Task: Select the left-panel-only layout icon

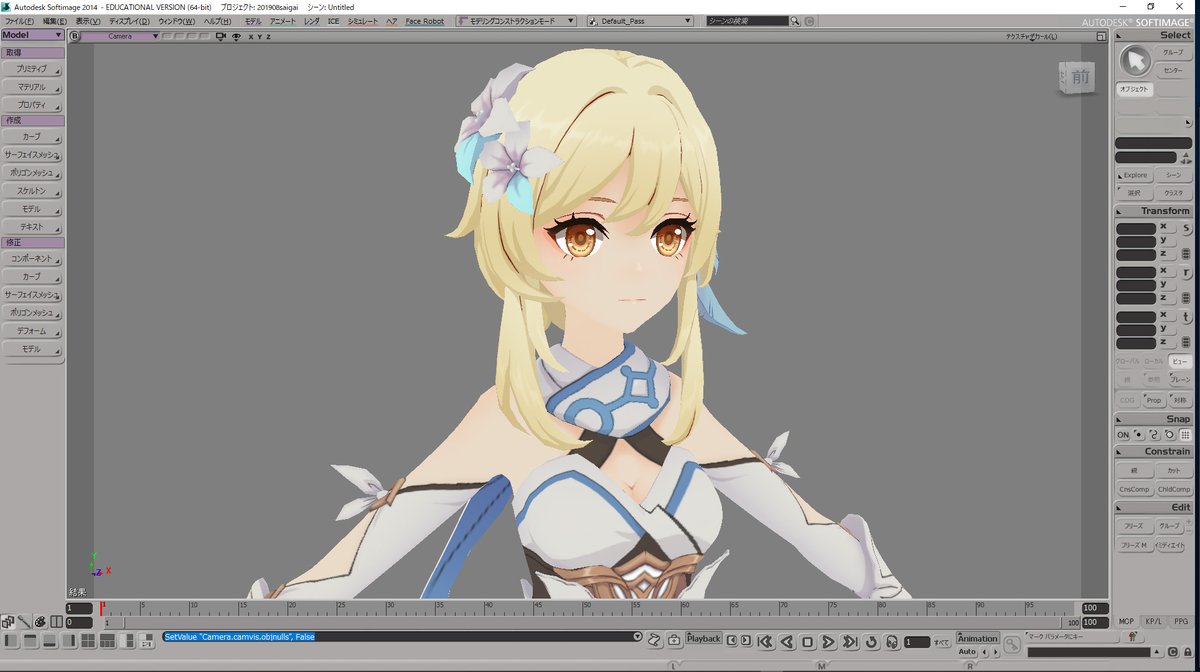Action: (x=11, y=641)
